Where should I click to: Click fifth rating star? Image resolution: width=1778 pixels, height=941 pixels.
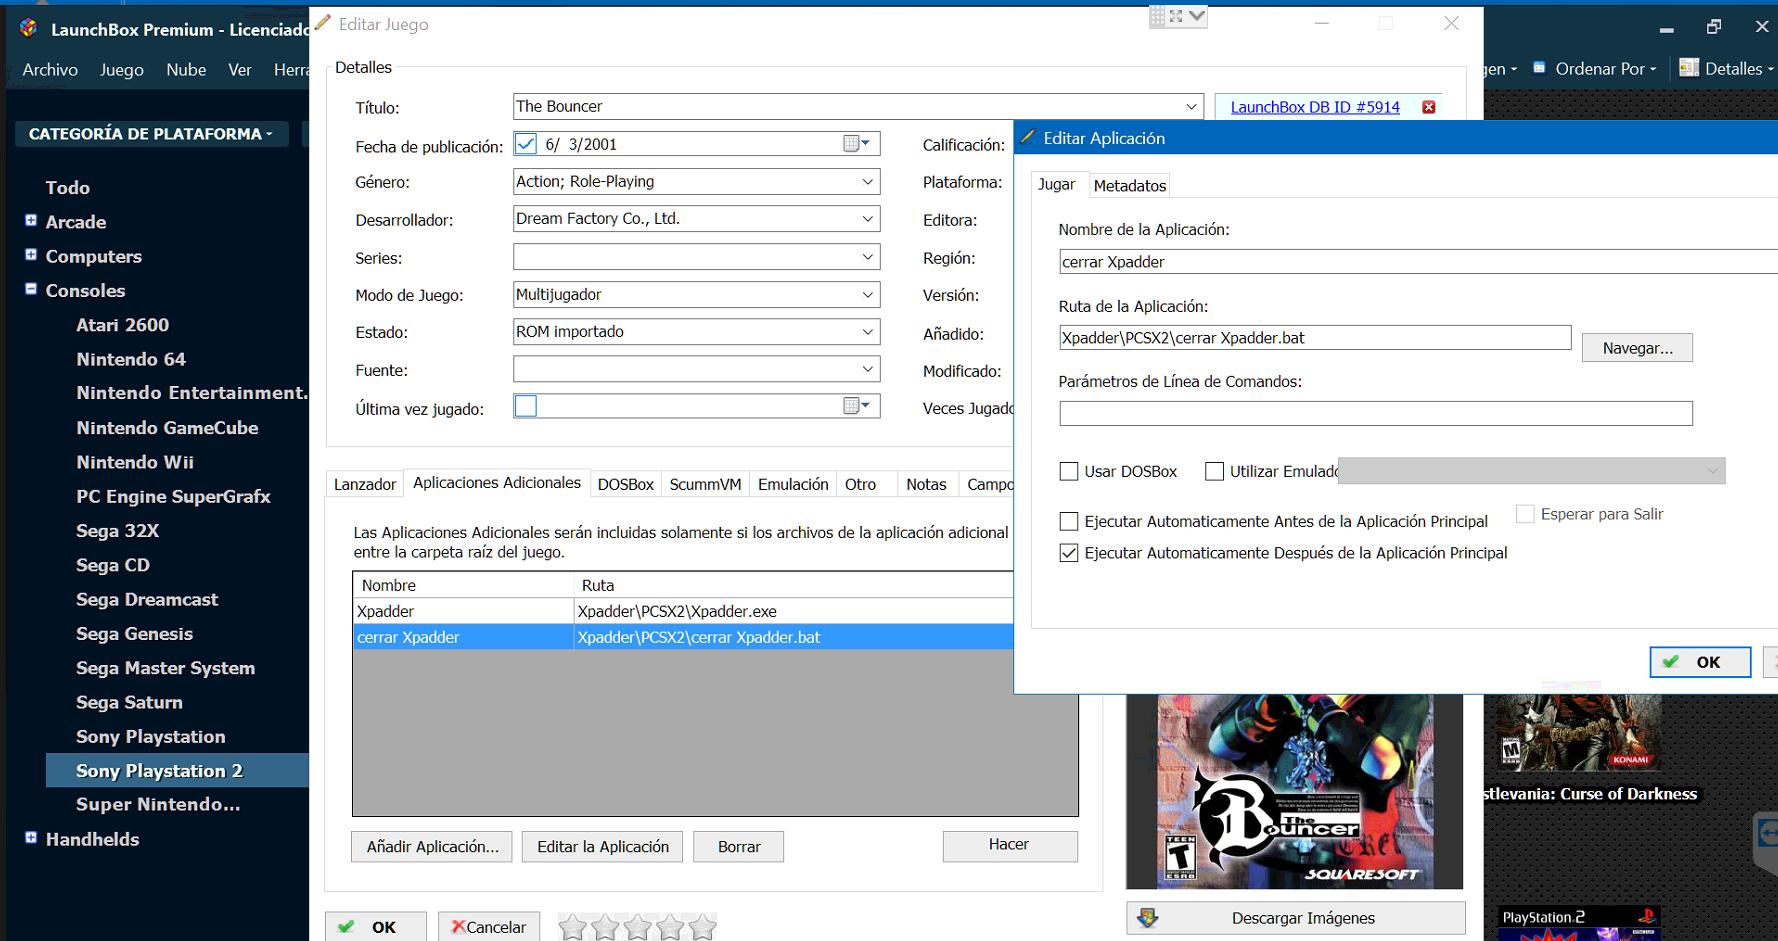click(703, 927)
